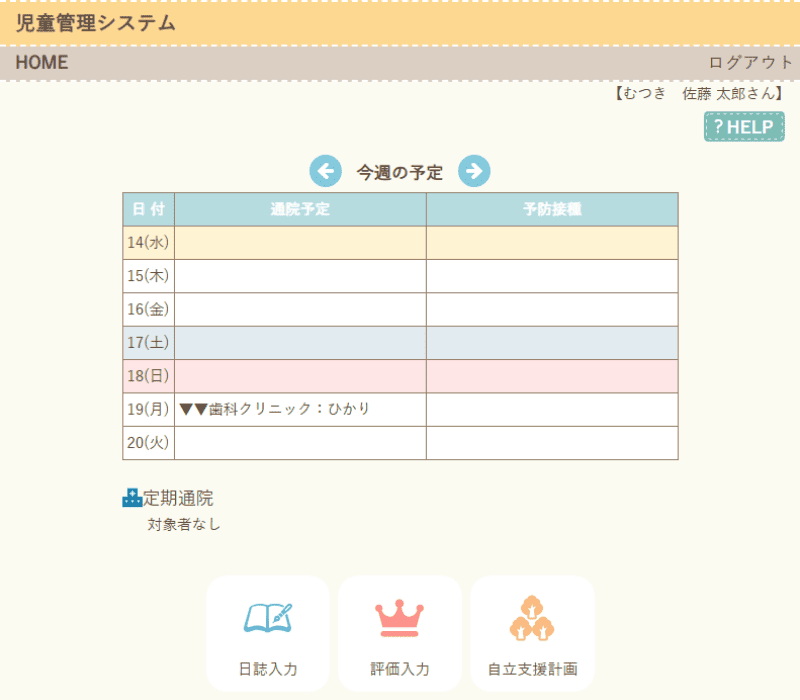Click the 通院予定 column header

[300, 209]
